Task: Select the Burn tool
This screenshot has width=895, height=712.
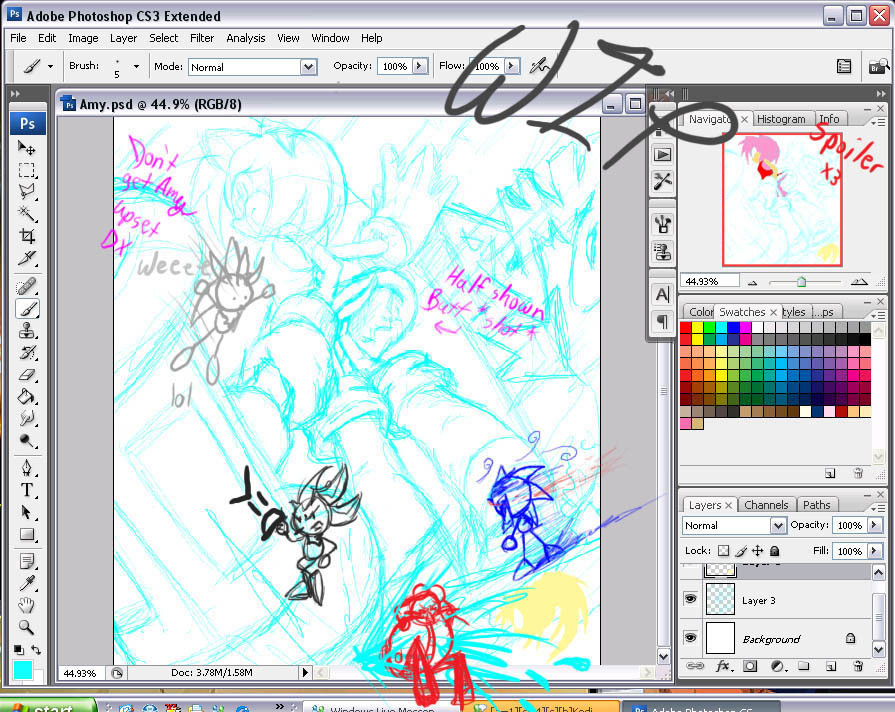Action: click(x=26, y=440)
